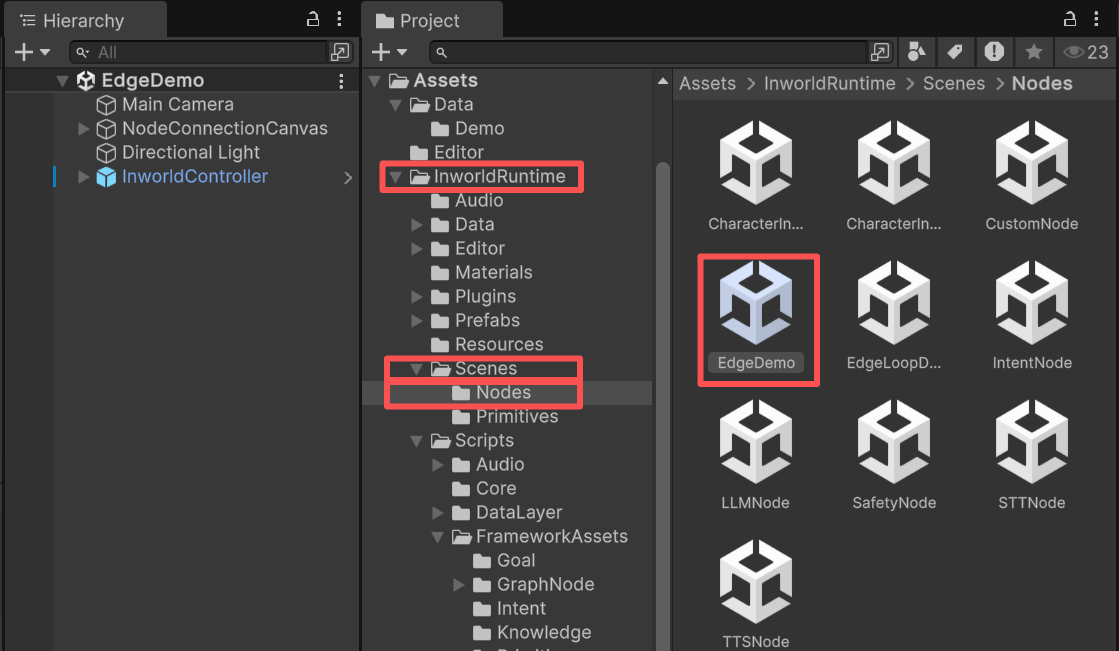The image size is (1119, 651).
Task: Select Directional Light object
Action: click(x=191, y=152)
